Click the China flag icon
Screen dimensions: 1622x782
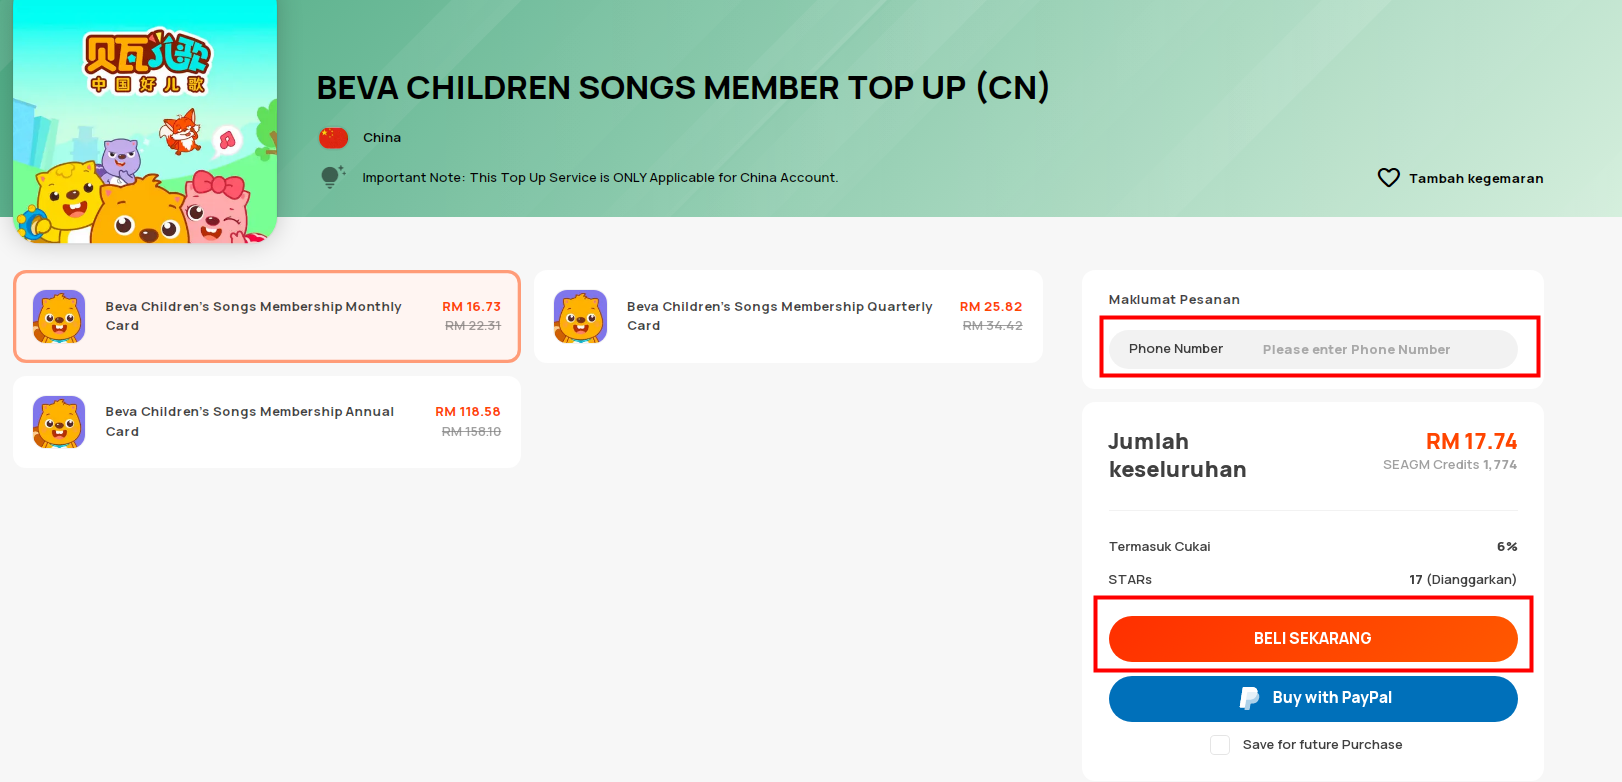[333, 138]
